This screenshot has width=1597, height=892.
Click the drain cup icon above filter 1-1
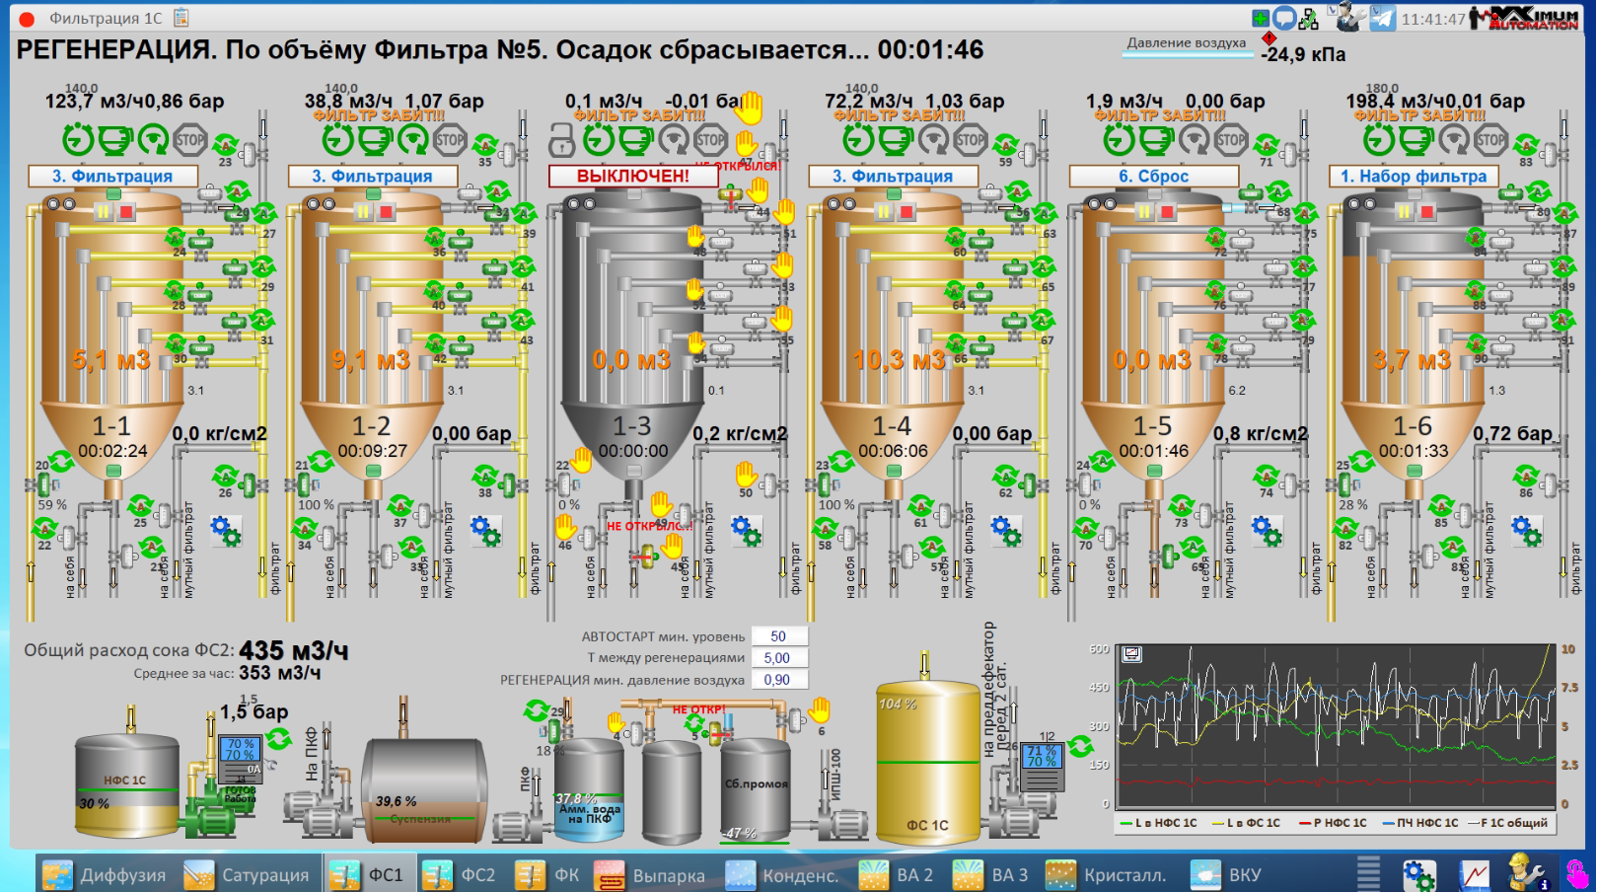[x=115, y=139]
